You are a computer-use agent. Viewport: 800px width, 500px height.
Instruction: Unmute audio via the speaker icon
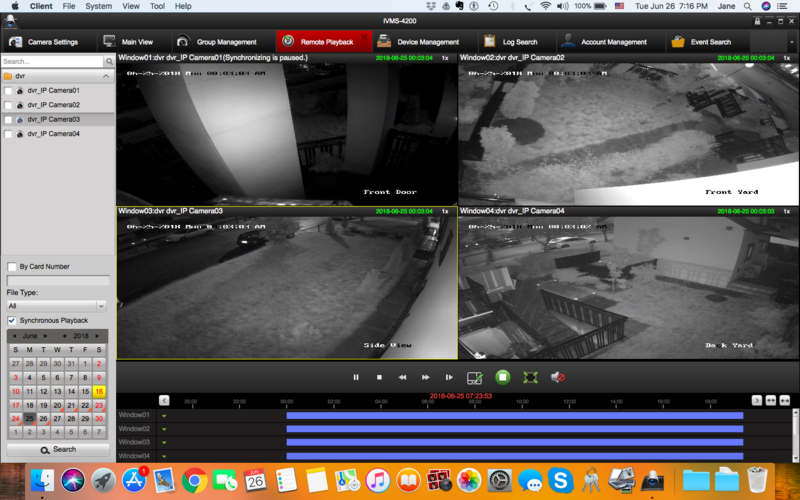[x=558, y=378]
